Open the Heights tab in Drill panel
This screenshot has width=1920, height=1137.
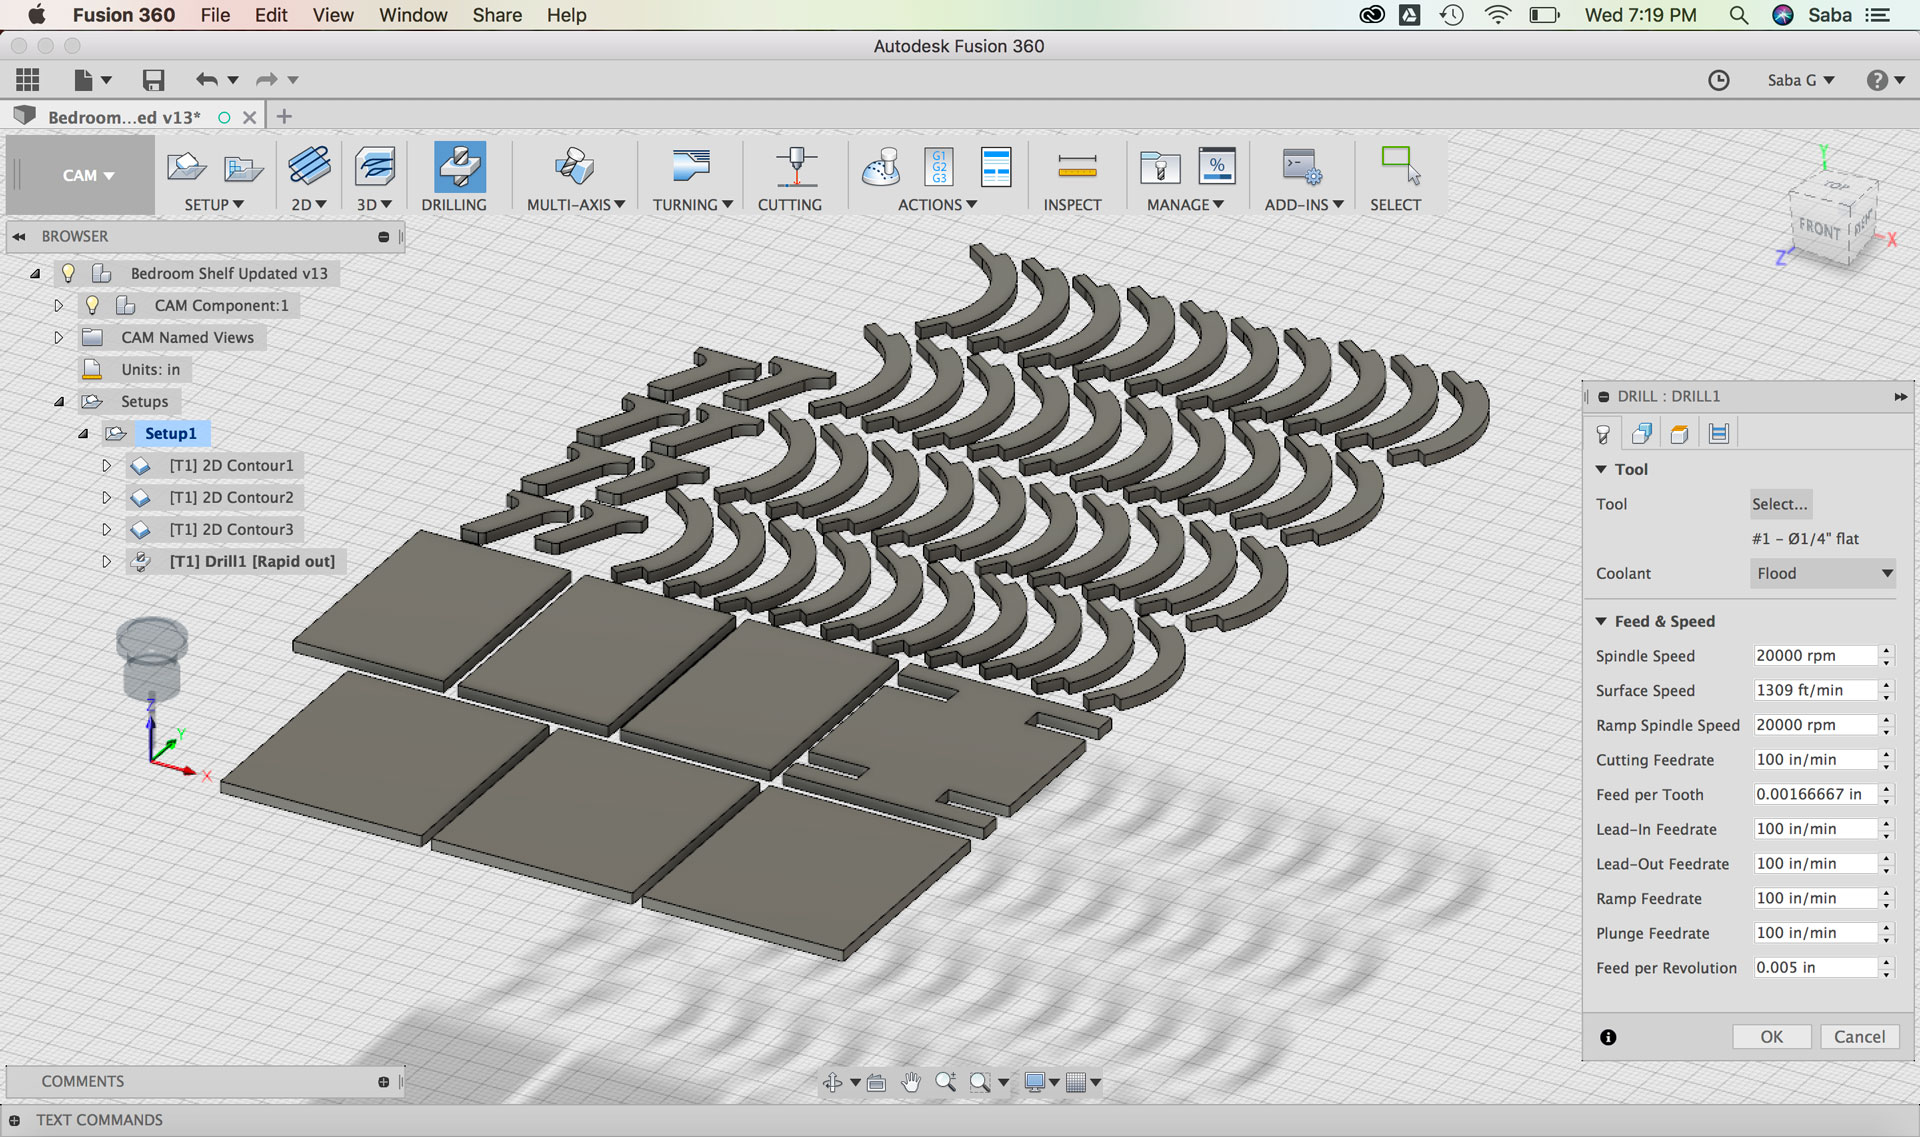(1680, 433)
